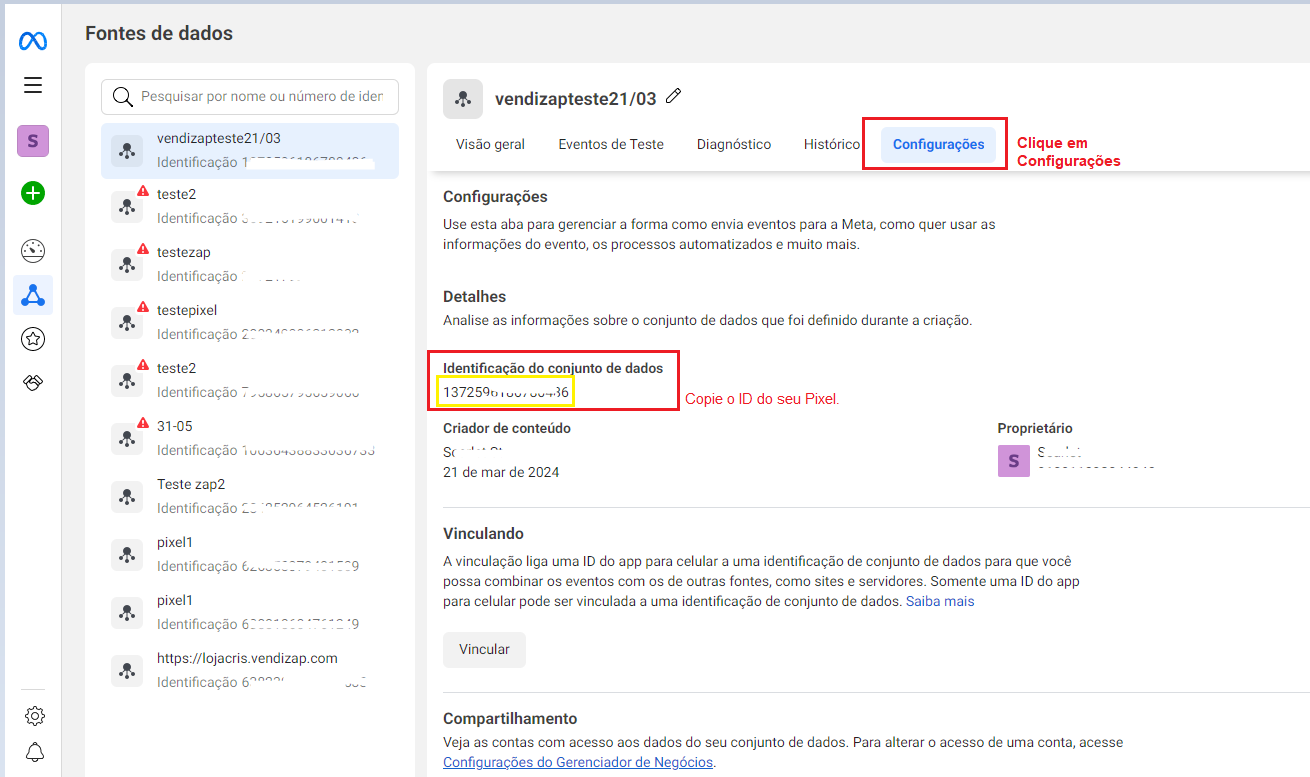
Task: Click the search data sources field
Action: 260,97
